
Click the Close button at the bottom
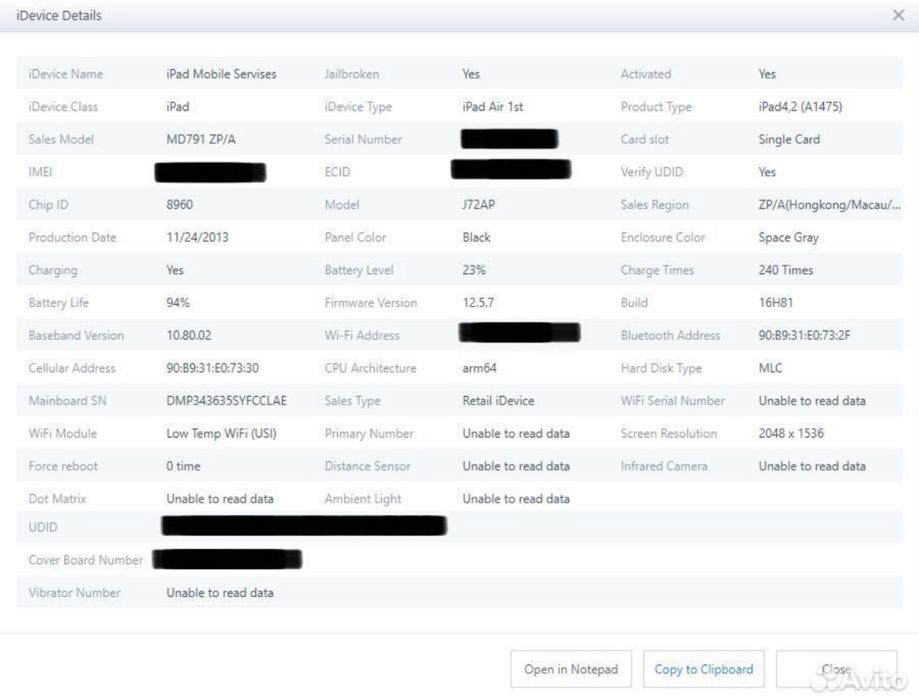click(836, 669)
